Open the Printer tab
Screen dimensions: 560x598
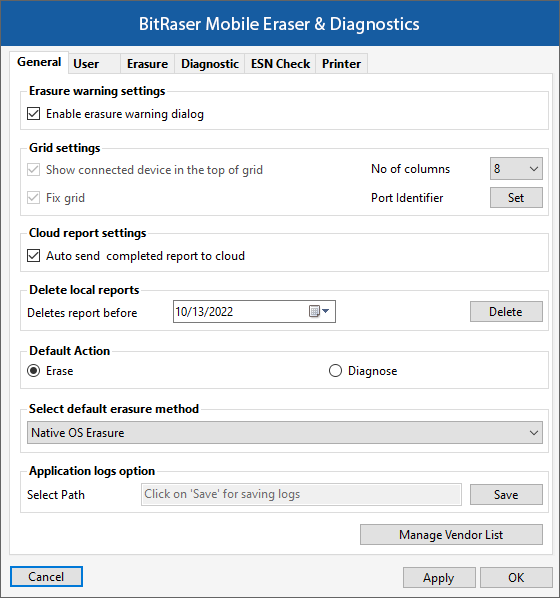[x=341, y=64]
